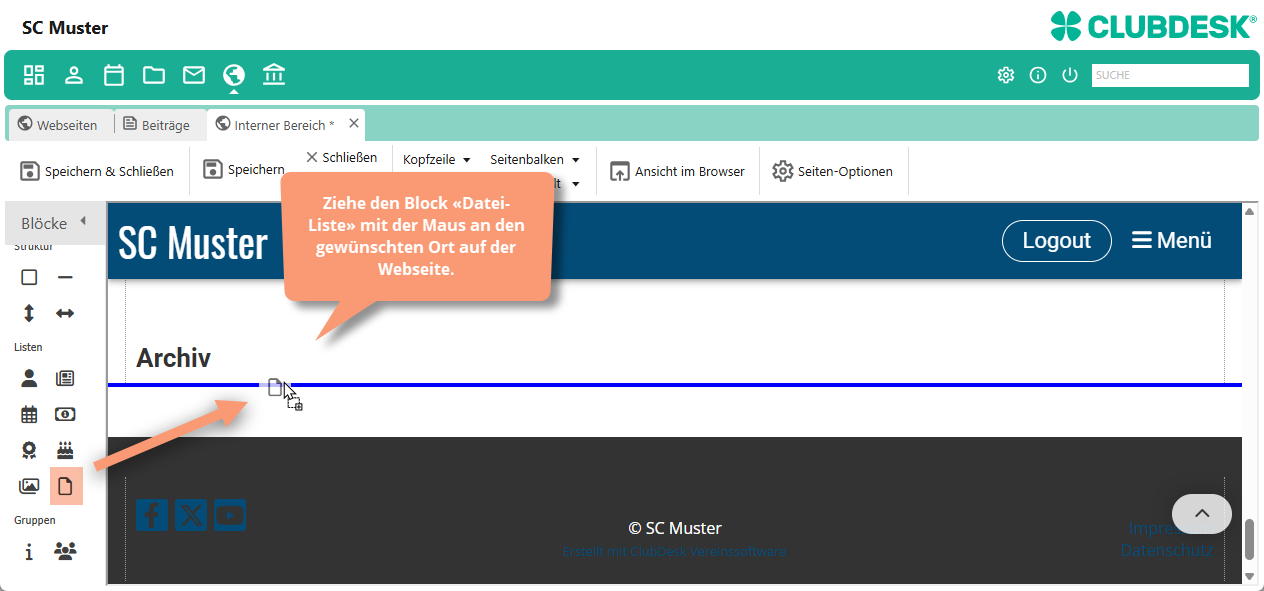This screenshot has width=1264, height=591.
Task: Open the mail envelope module icon
Action: 194,75
